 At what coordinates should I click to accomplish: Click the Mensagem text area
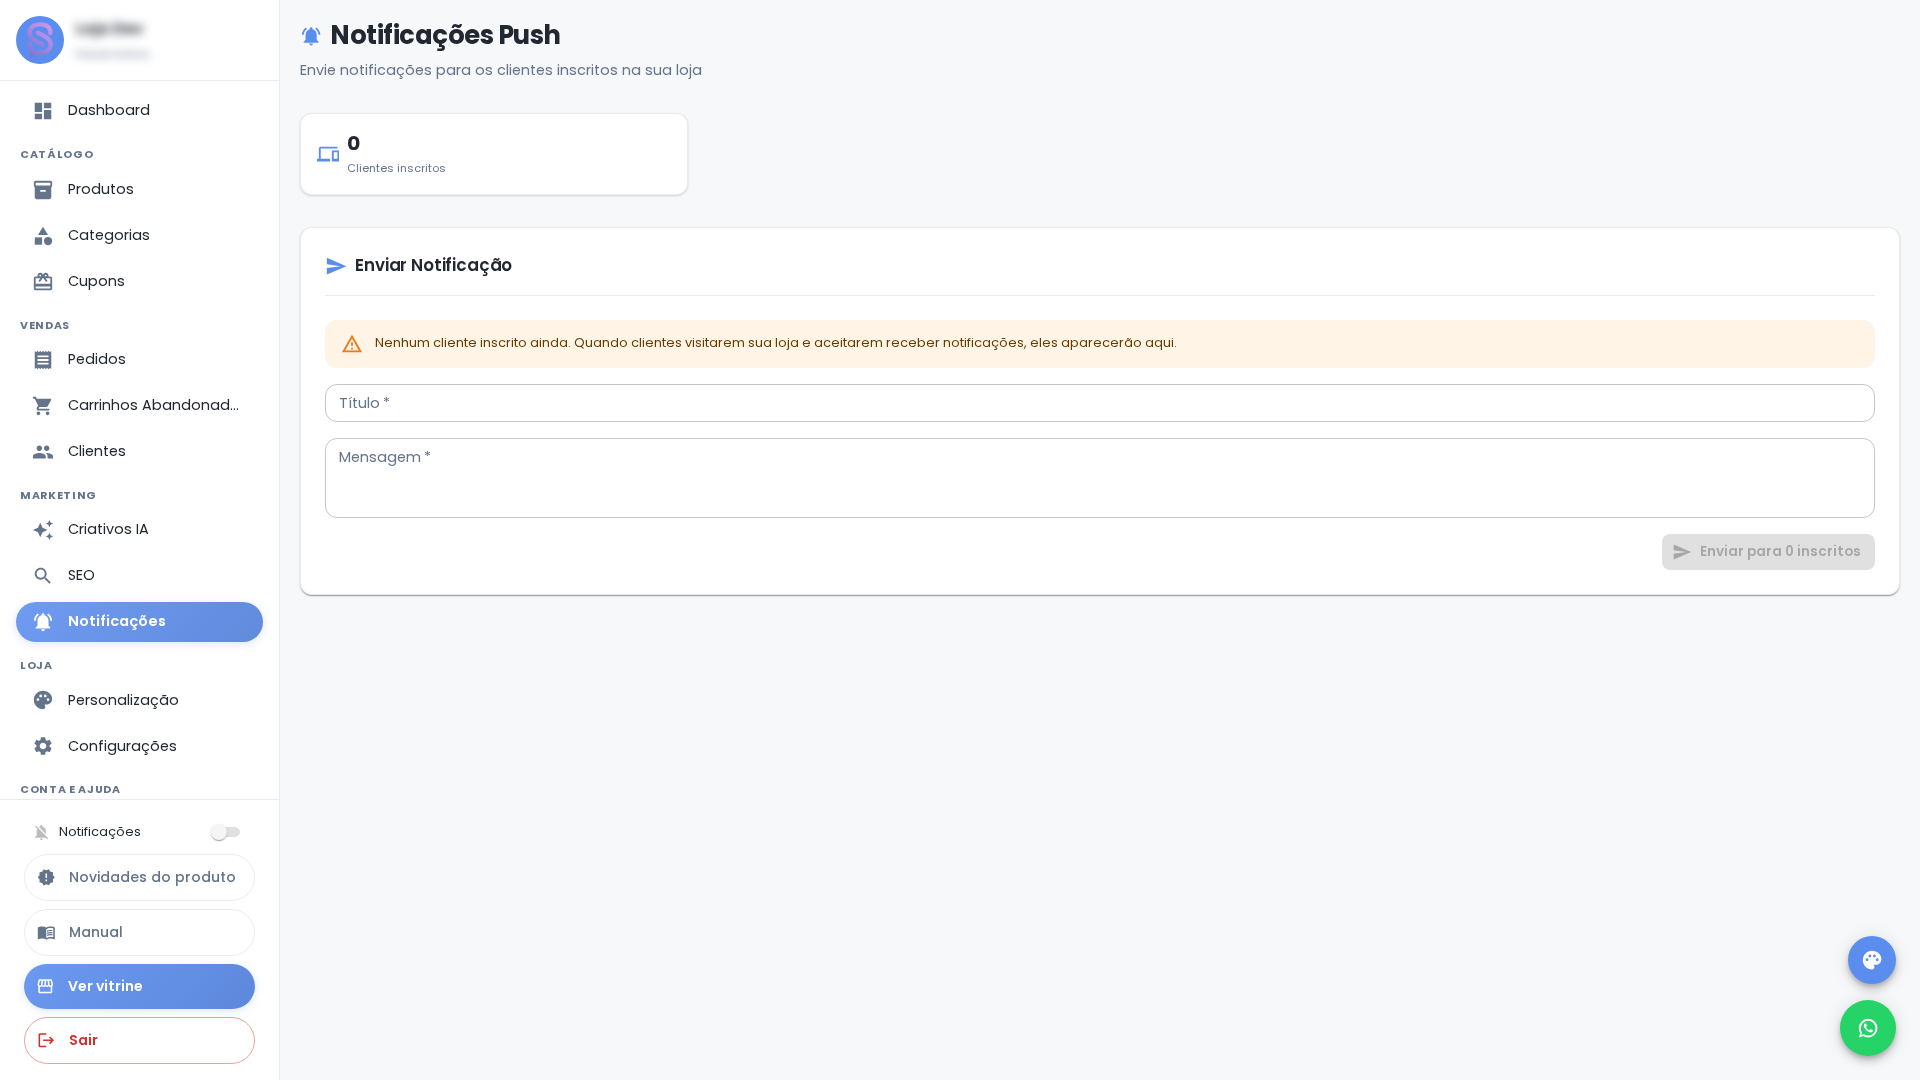pos(1100,478)
